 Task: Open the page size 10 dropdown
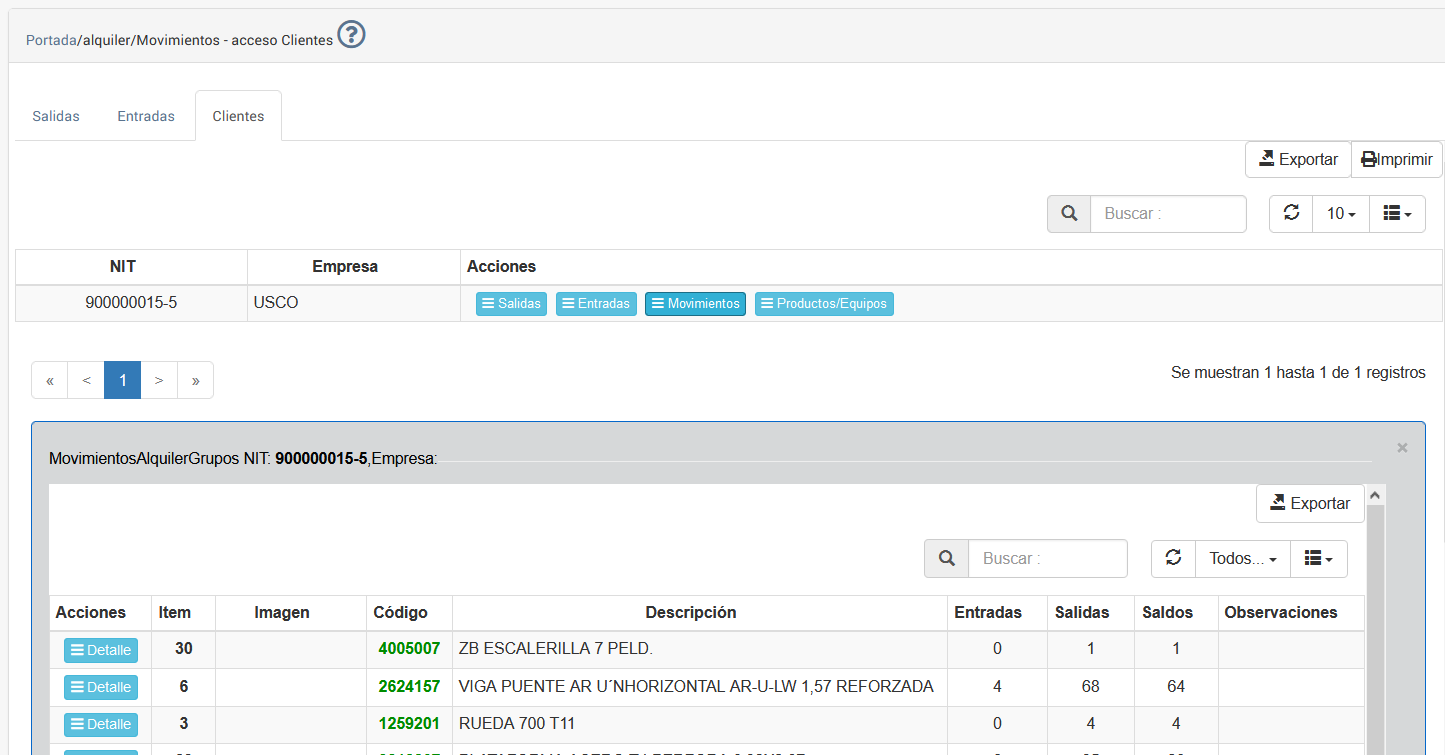pos(1340,214)
